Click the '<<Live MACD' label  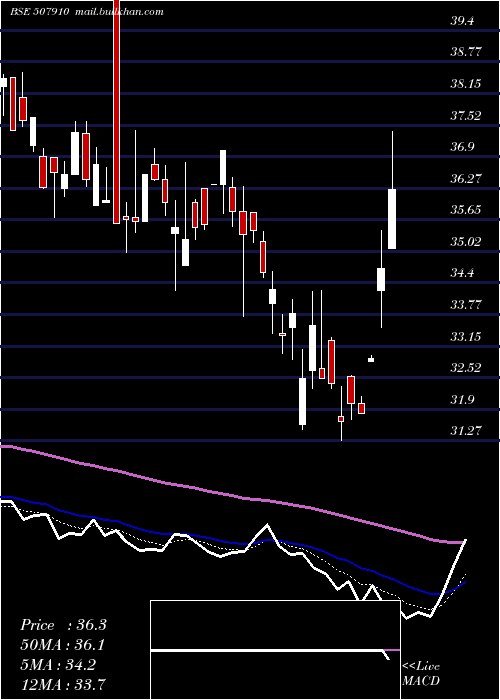coord(421,673)
